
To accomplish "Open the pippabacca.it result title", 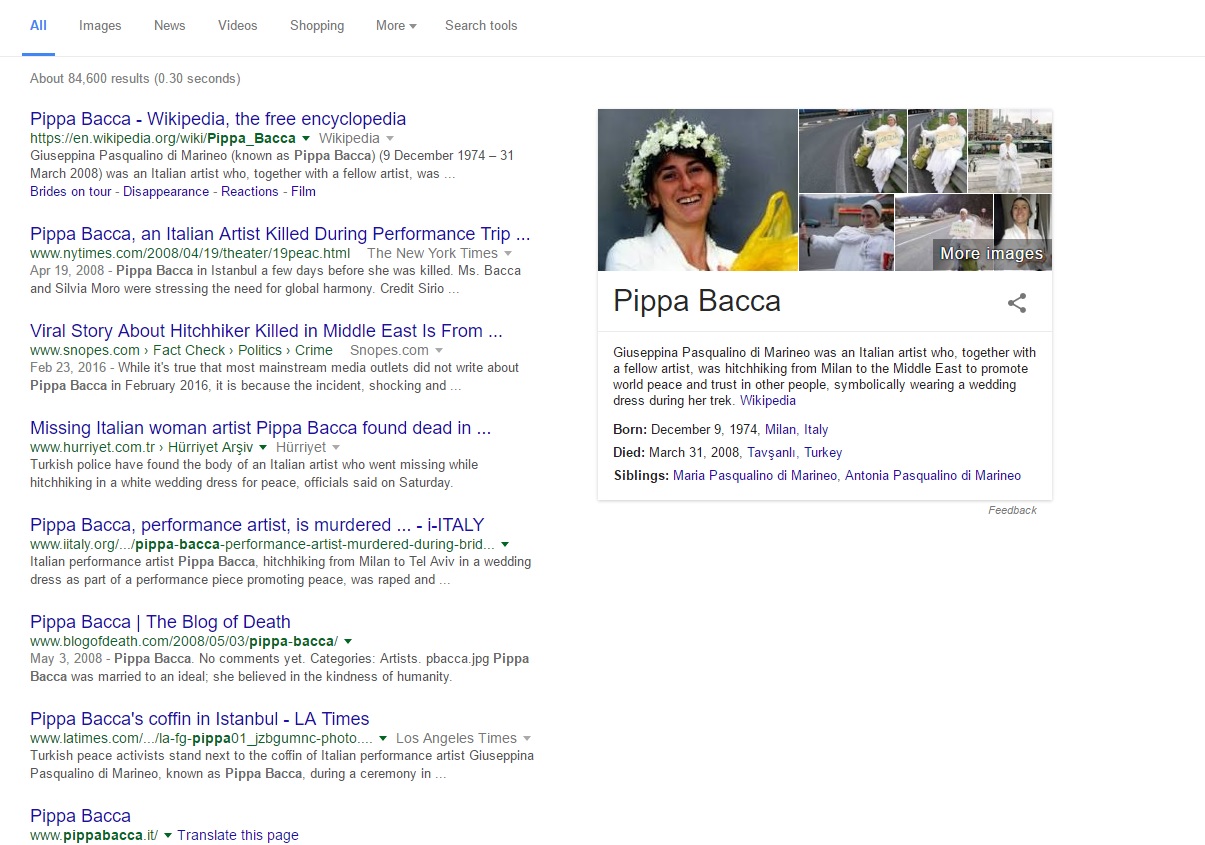I will point(80,816).
